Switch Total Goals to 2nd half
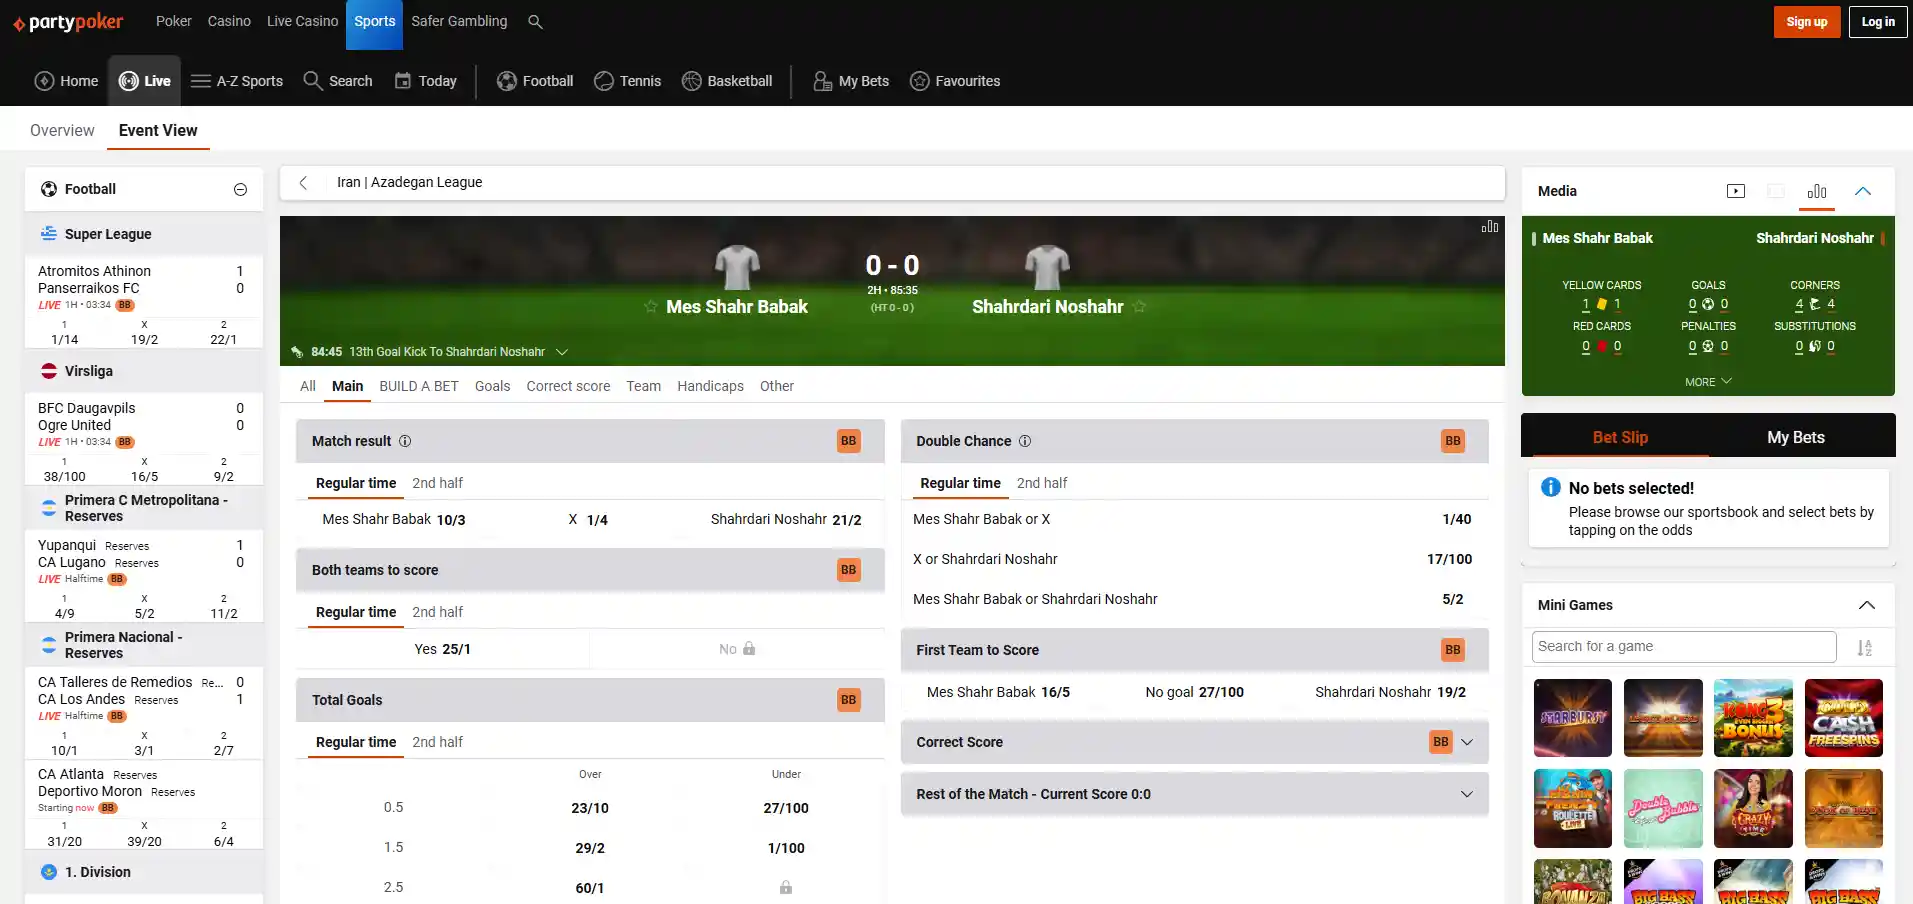The image size is (1913, 904). 438,742
